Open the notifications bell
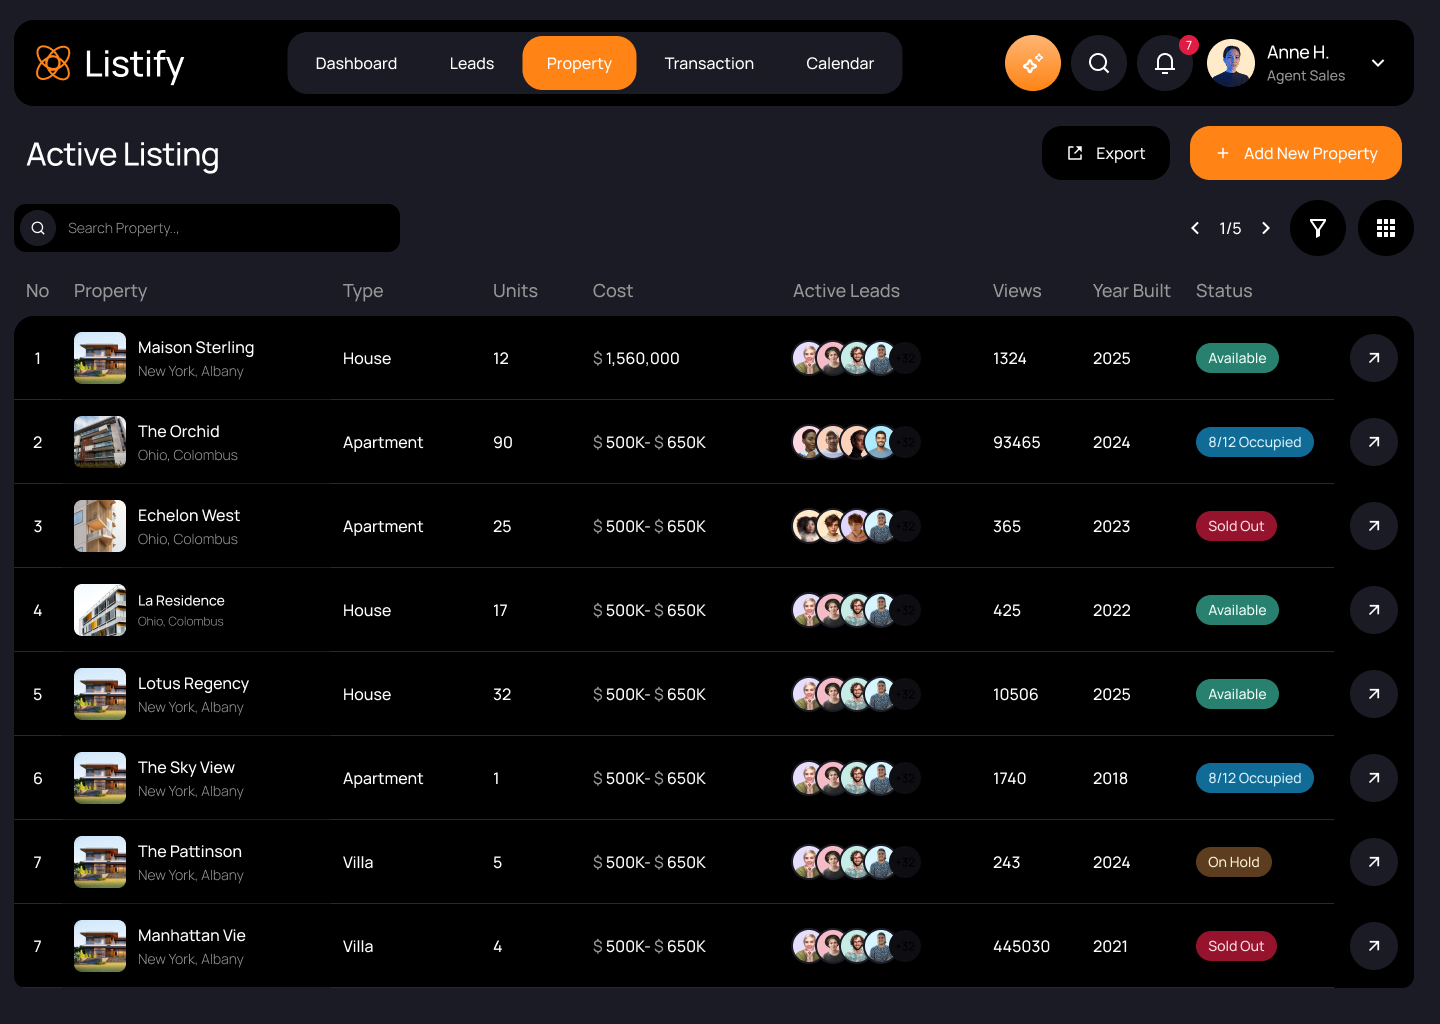The width and height of the screenshot is (1440, 1024). pos(1164,63)
